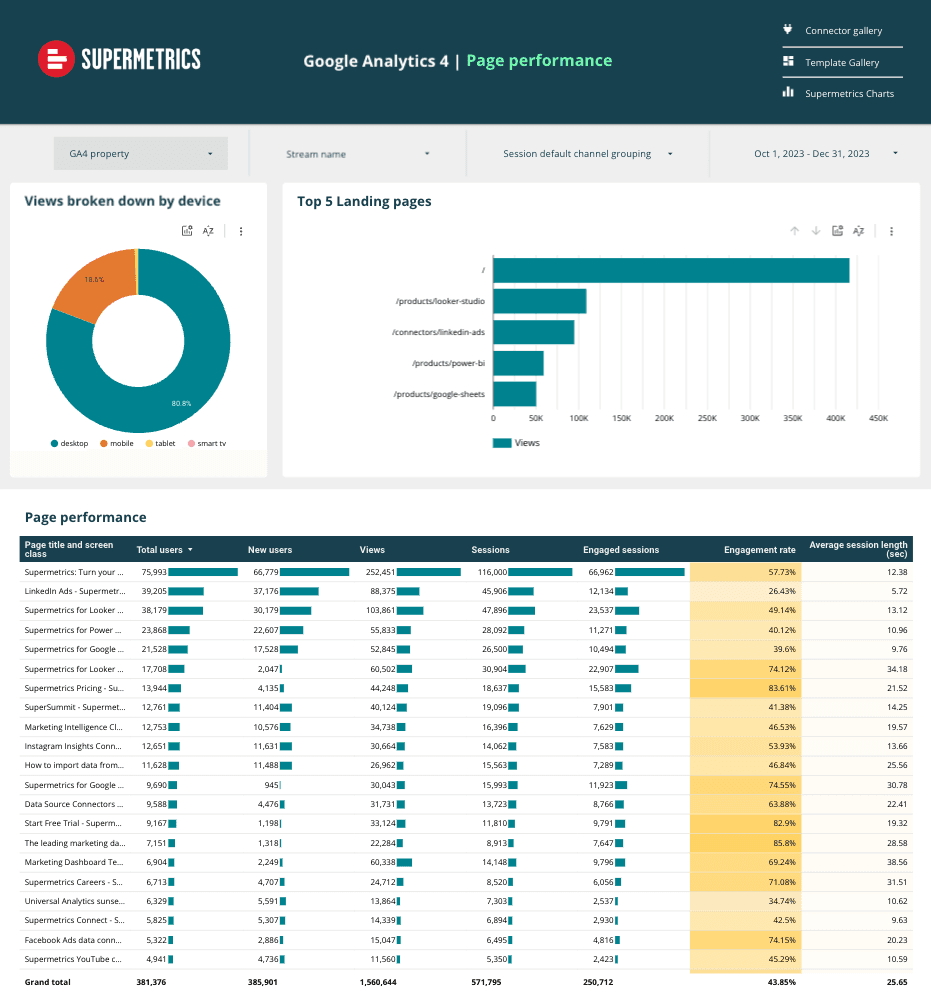This screenshot has height=996, width=931.
Task: Click the A-Z sort icon on the device chart
Action: pos(209,231)
